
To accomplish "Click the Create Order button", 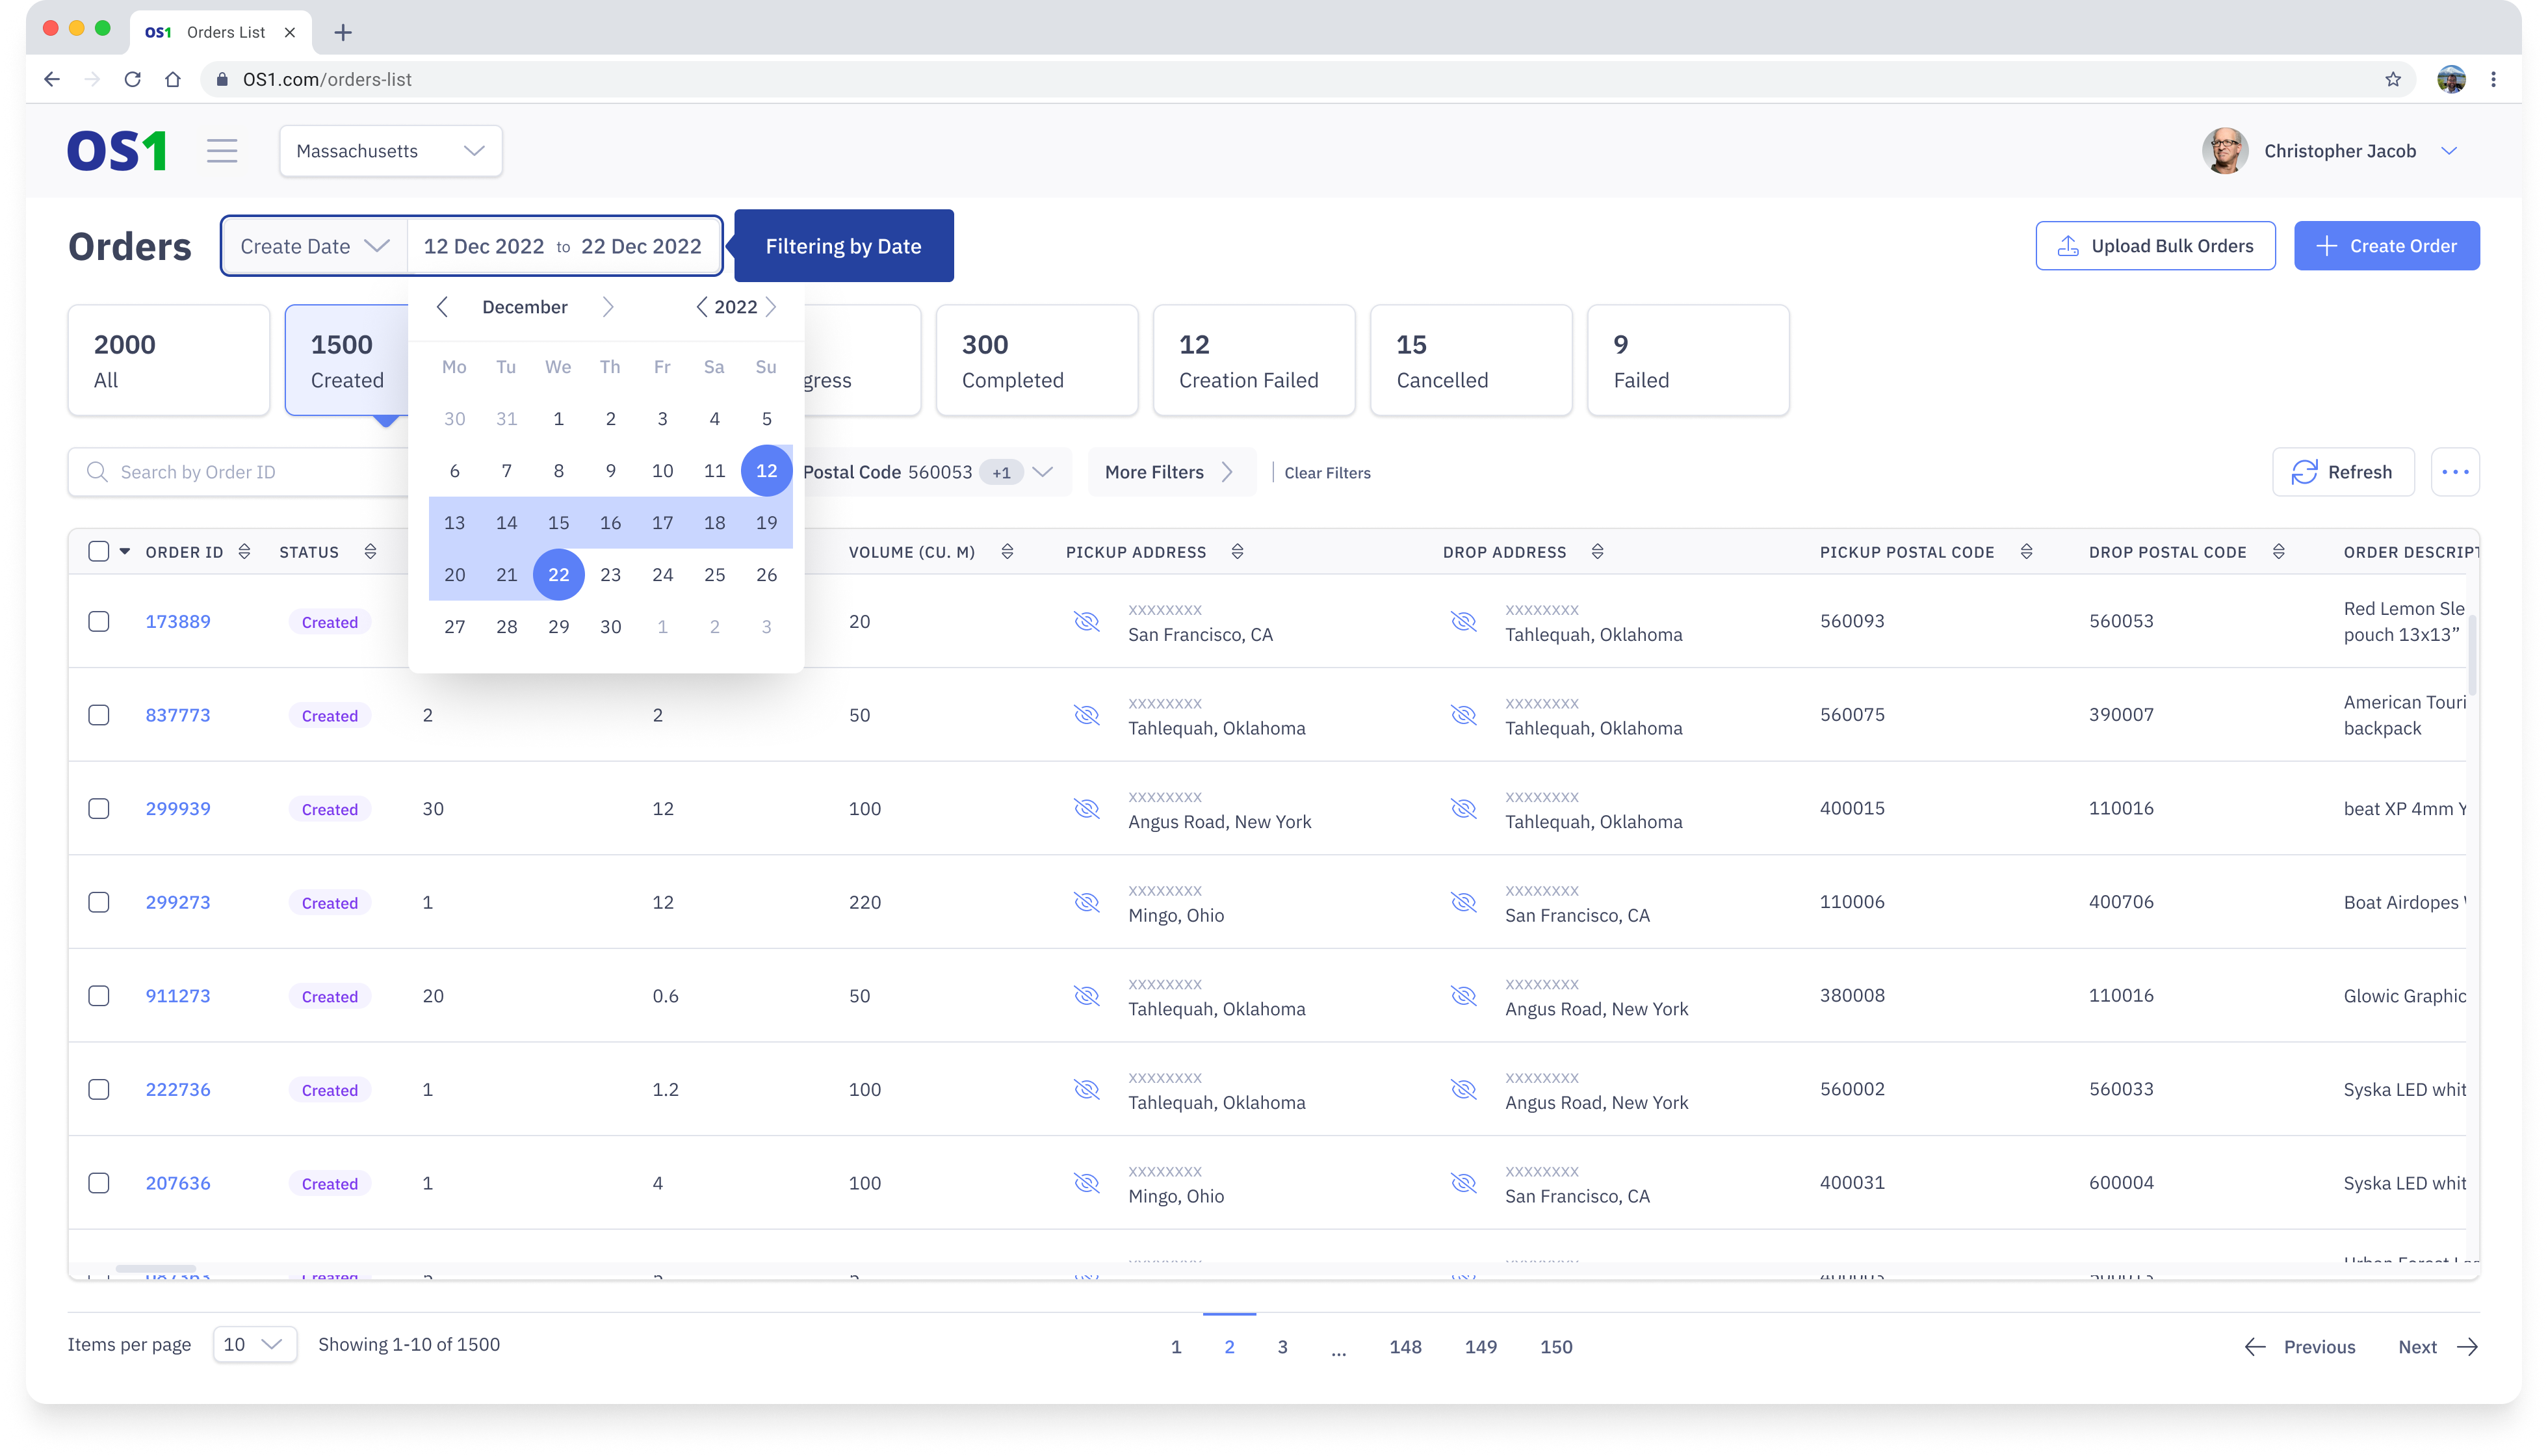I will (2386, 246).
